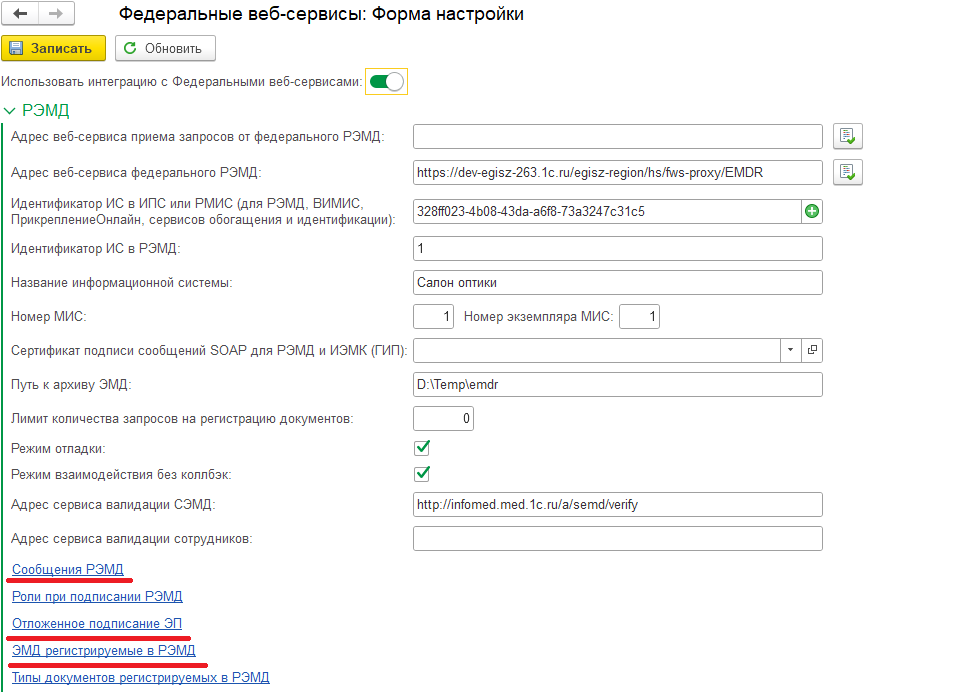Image resolution: width=953 pixels, height=692 pixels.
Task: Click green plus icon in ИС identifier field
Action: click(812, 211)
